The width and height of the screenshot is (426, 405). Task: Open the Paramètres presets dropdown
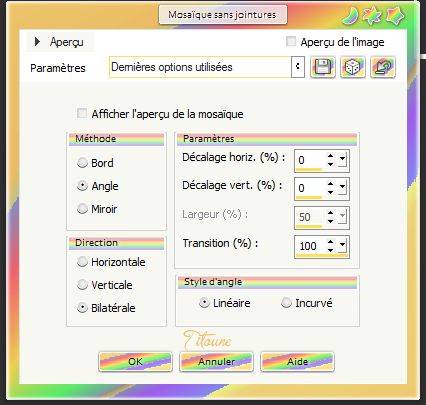pos(298,67)
